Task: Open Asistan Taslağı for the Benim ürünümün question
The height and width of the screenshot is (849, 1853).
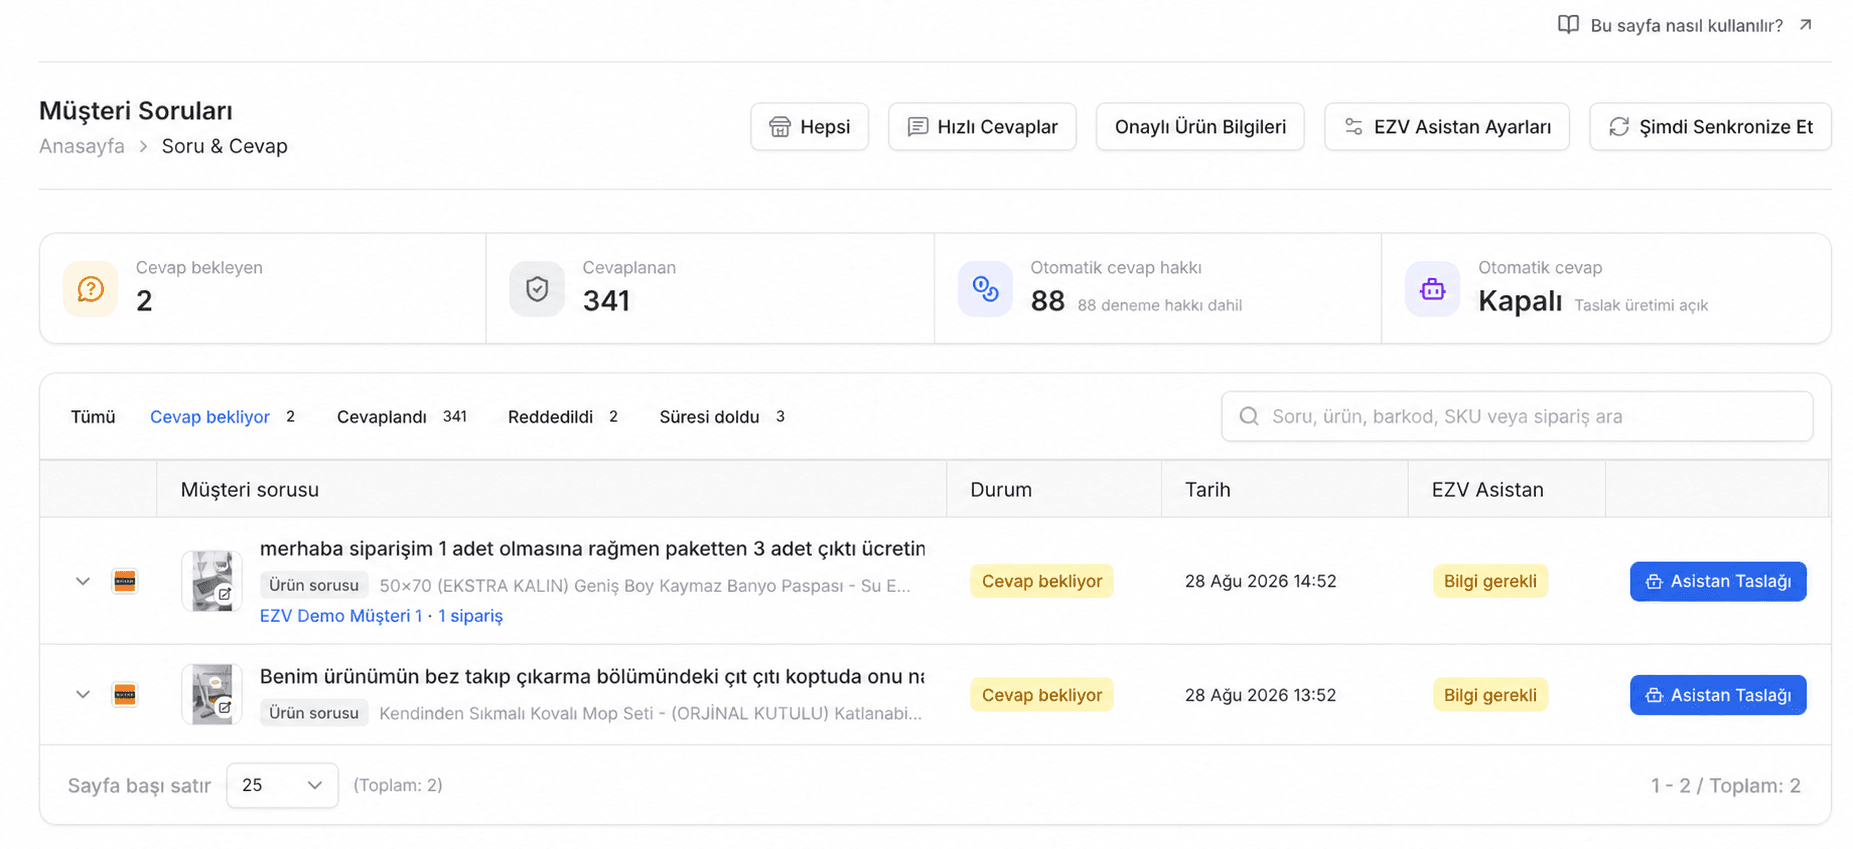Action: [1718, 695]
